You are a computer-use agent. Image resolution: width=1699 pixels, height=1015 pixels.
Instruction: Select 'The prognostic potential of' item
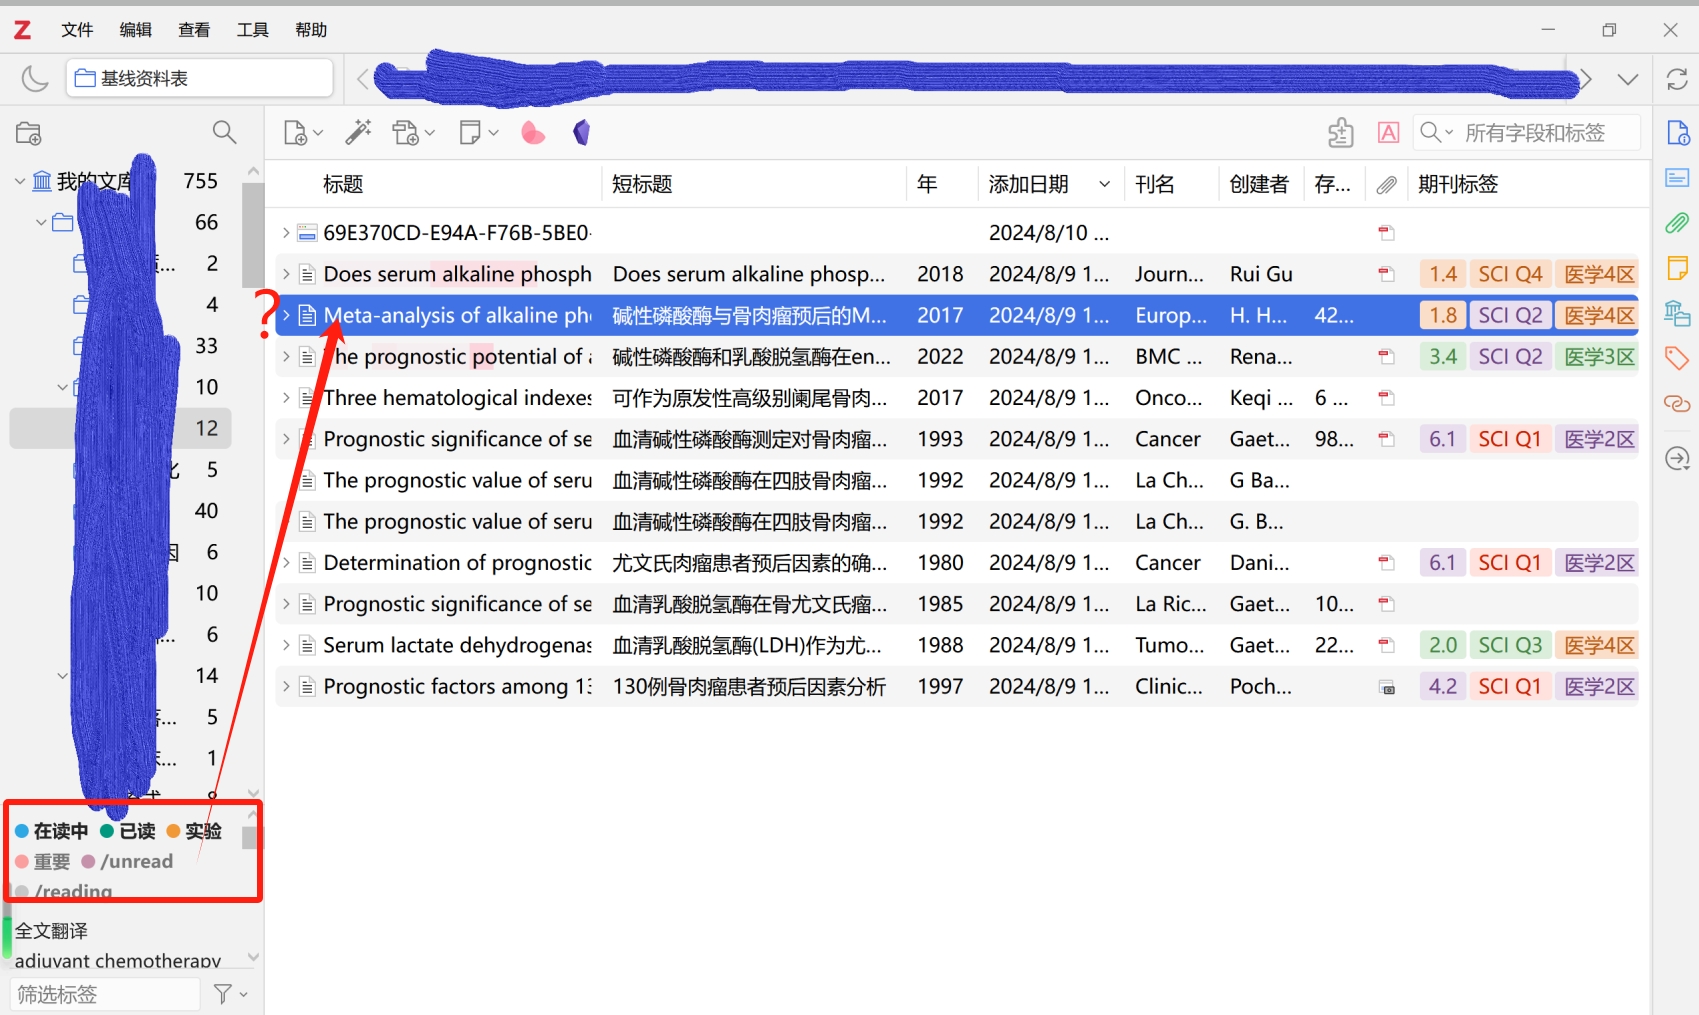pyautogui.click(x=957, y=357)
